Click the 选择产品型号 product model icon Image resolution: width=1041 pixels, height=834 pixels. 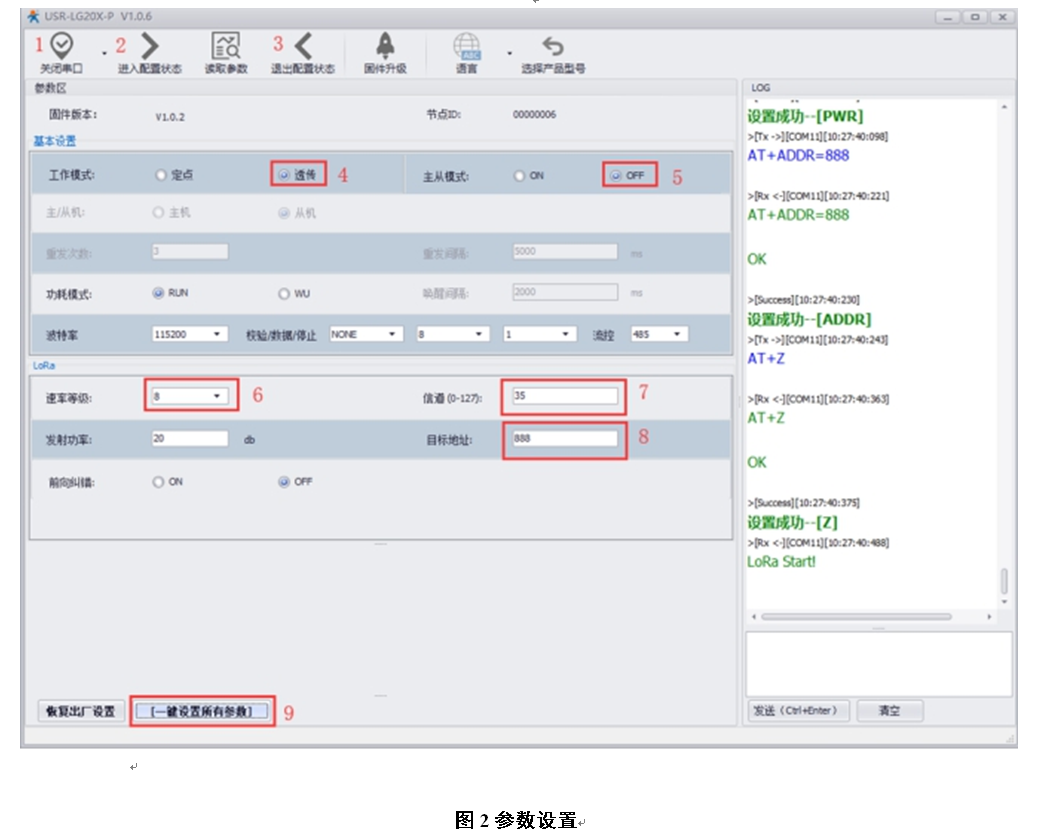[552, 46]
